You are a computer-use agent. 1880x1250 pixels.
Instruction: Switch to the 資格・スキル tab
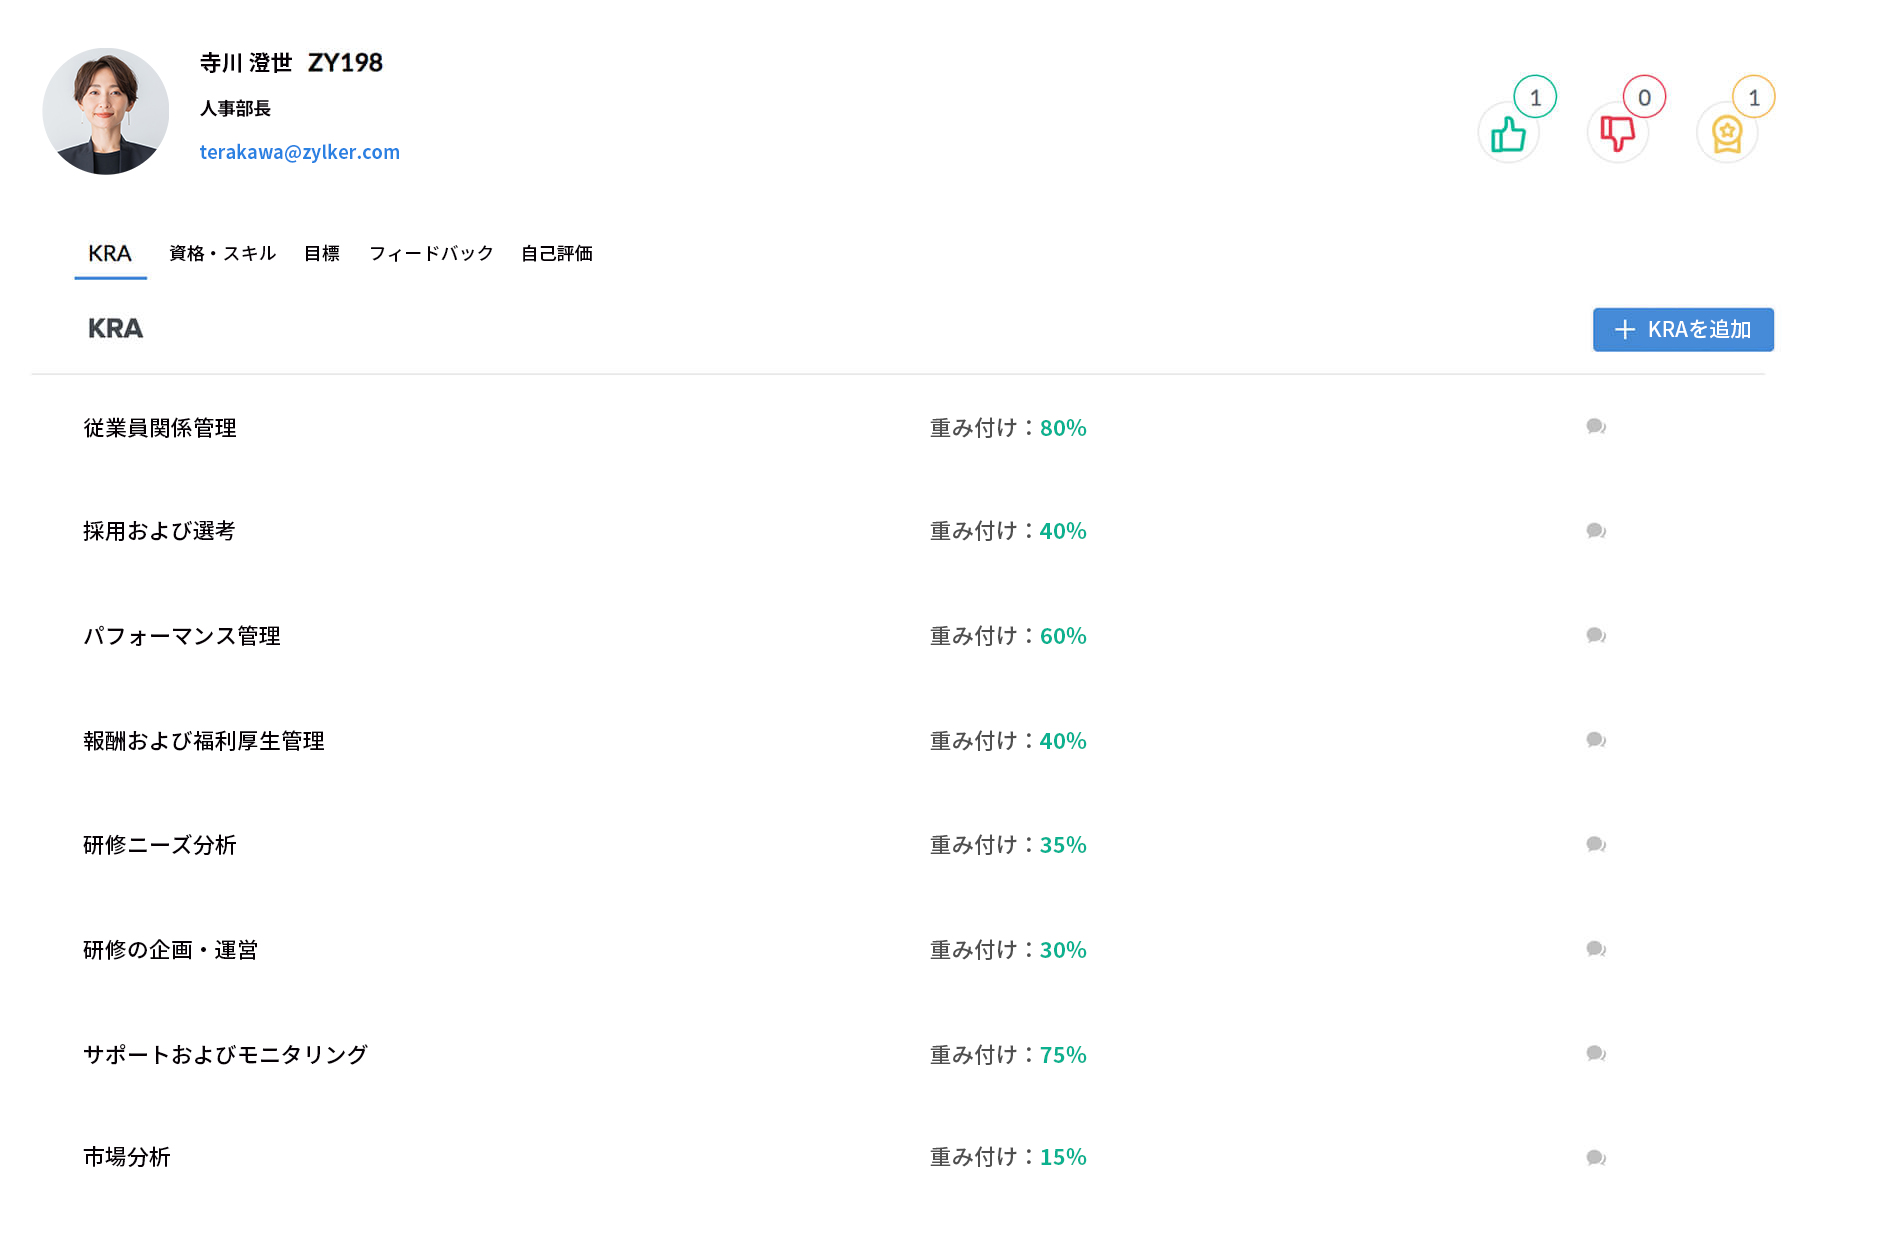222,253
